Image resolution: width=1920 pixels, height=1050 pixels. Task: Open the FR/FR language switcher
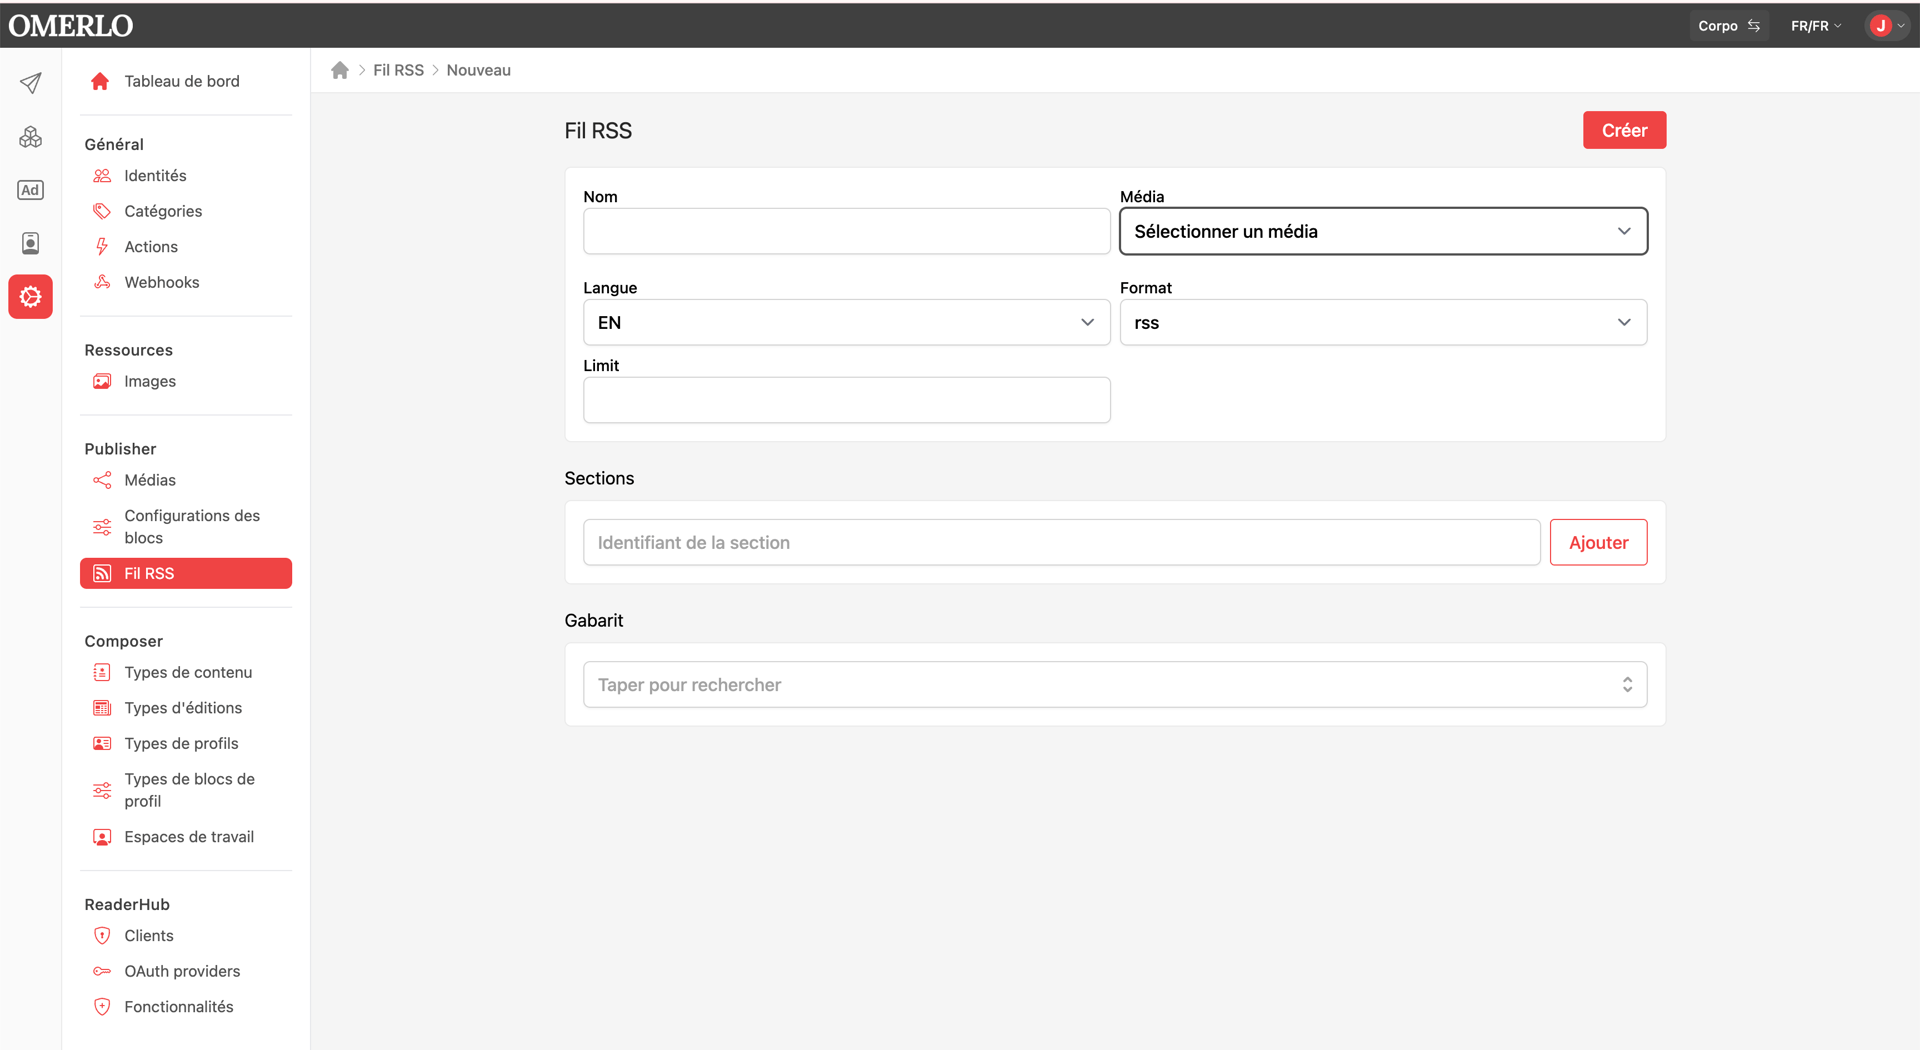point(1815,26)
